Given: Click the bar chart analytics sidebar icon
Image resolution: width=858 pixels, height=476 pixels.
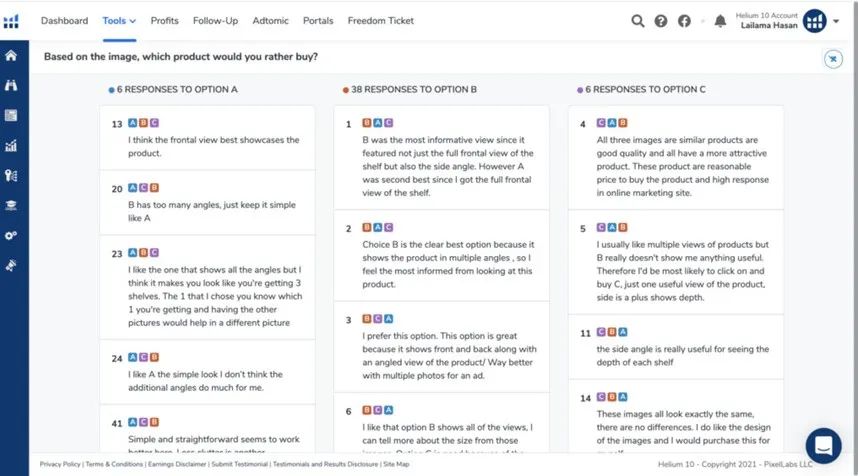Looking at the screenshot, I should click(x=11, y=146).
